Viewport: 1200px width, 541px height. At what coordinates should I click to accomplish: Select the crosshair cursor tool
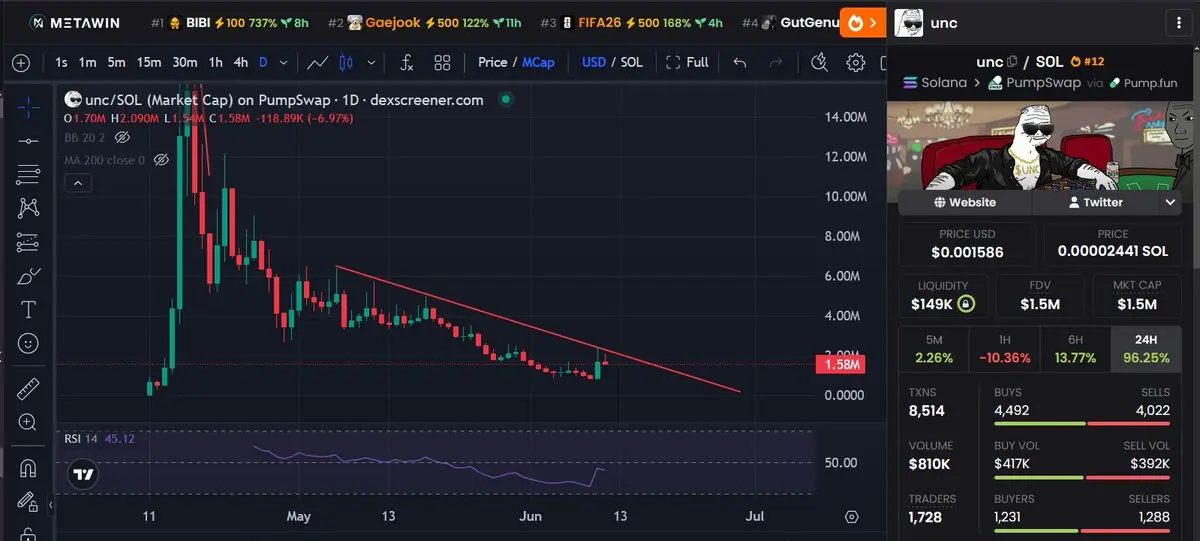pyautogui.click(x=28, y=106)
